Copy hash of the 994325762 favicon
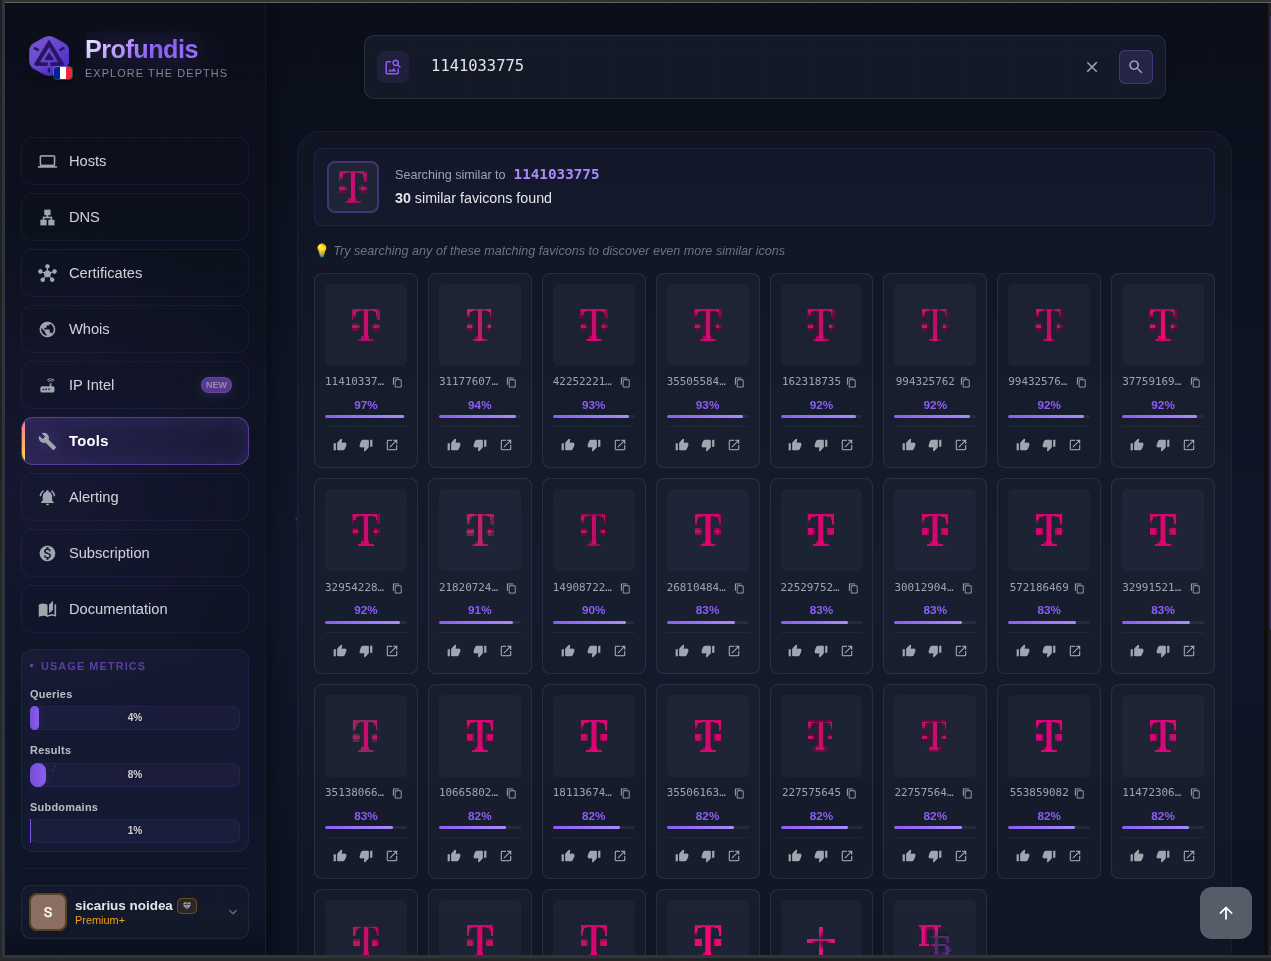The width and height of the screenshot is (1271, 961). pyautogui.click(x=965, y=382)
